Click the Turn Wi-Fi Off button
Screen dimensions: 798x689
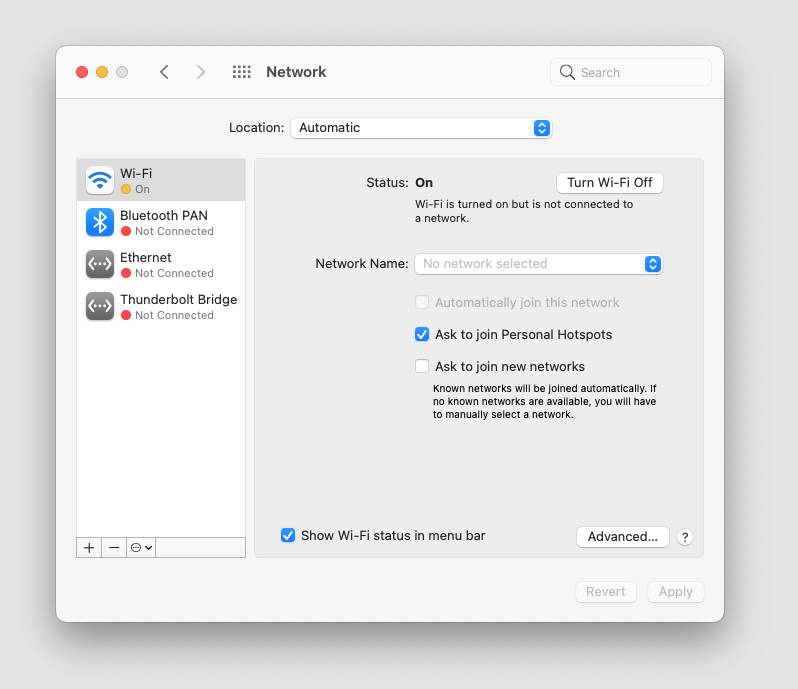609,183
